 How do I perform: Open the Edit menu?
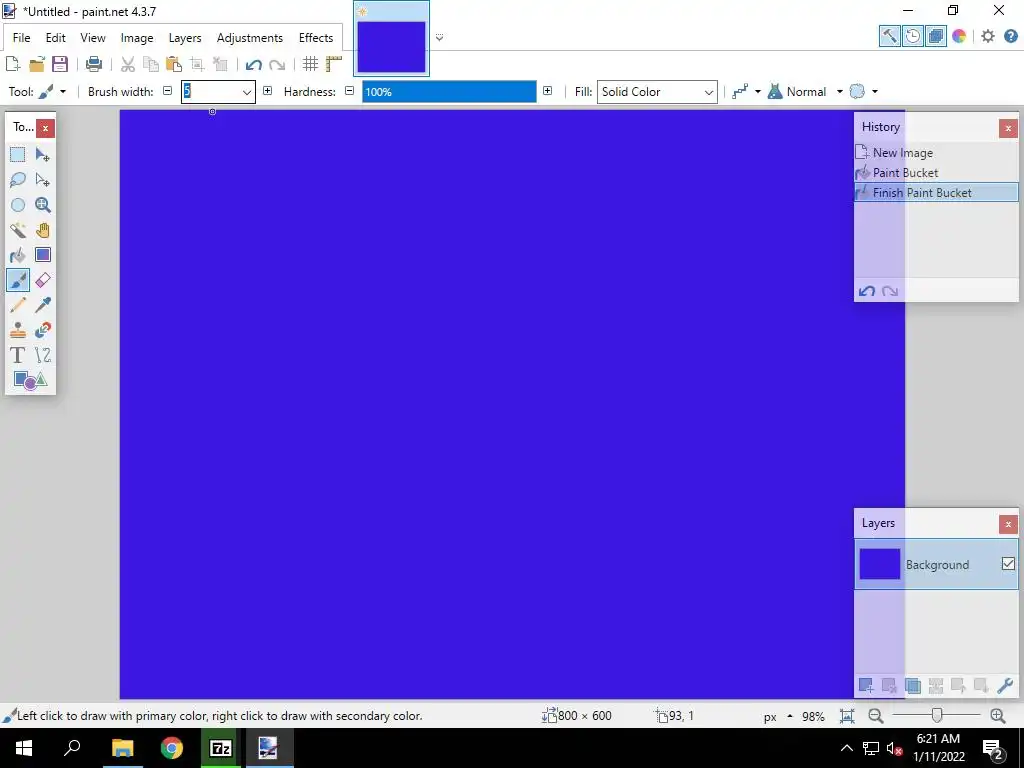(56, 38)
